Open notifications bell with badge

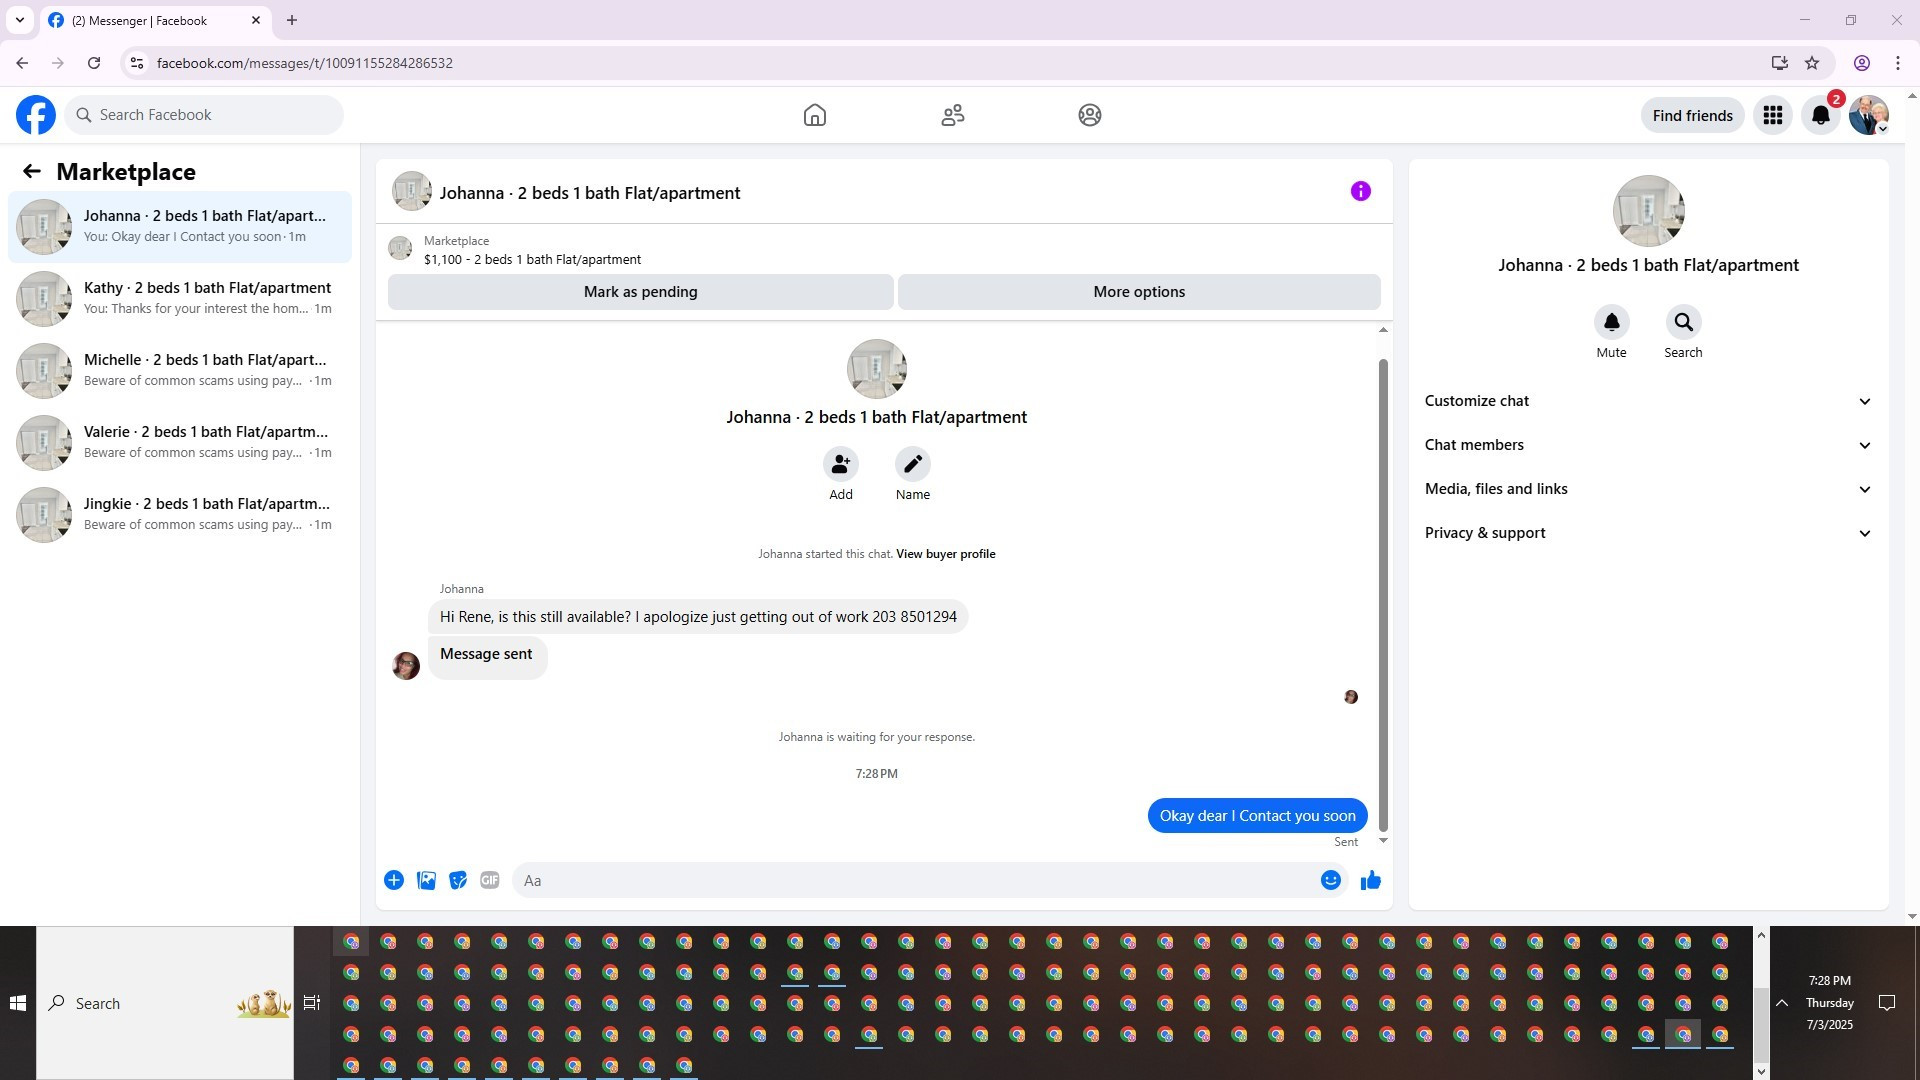coord(1821,115)
